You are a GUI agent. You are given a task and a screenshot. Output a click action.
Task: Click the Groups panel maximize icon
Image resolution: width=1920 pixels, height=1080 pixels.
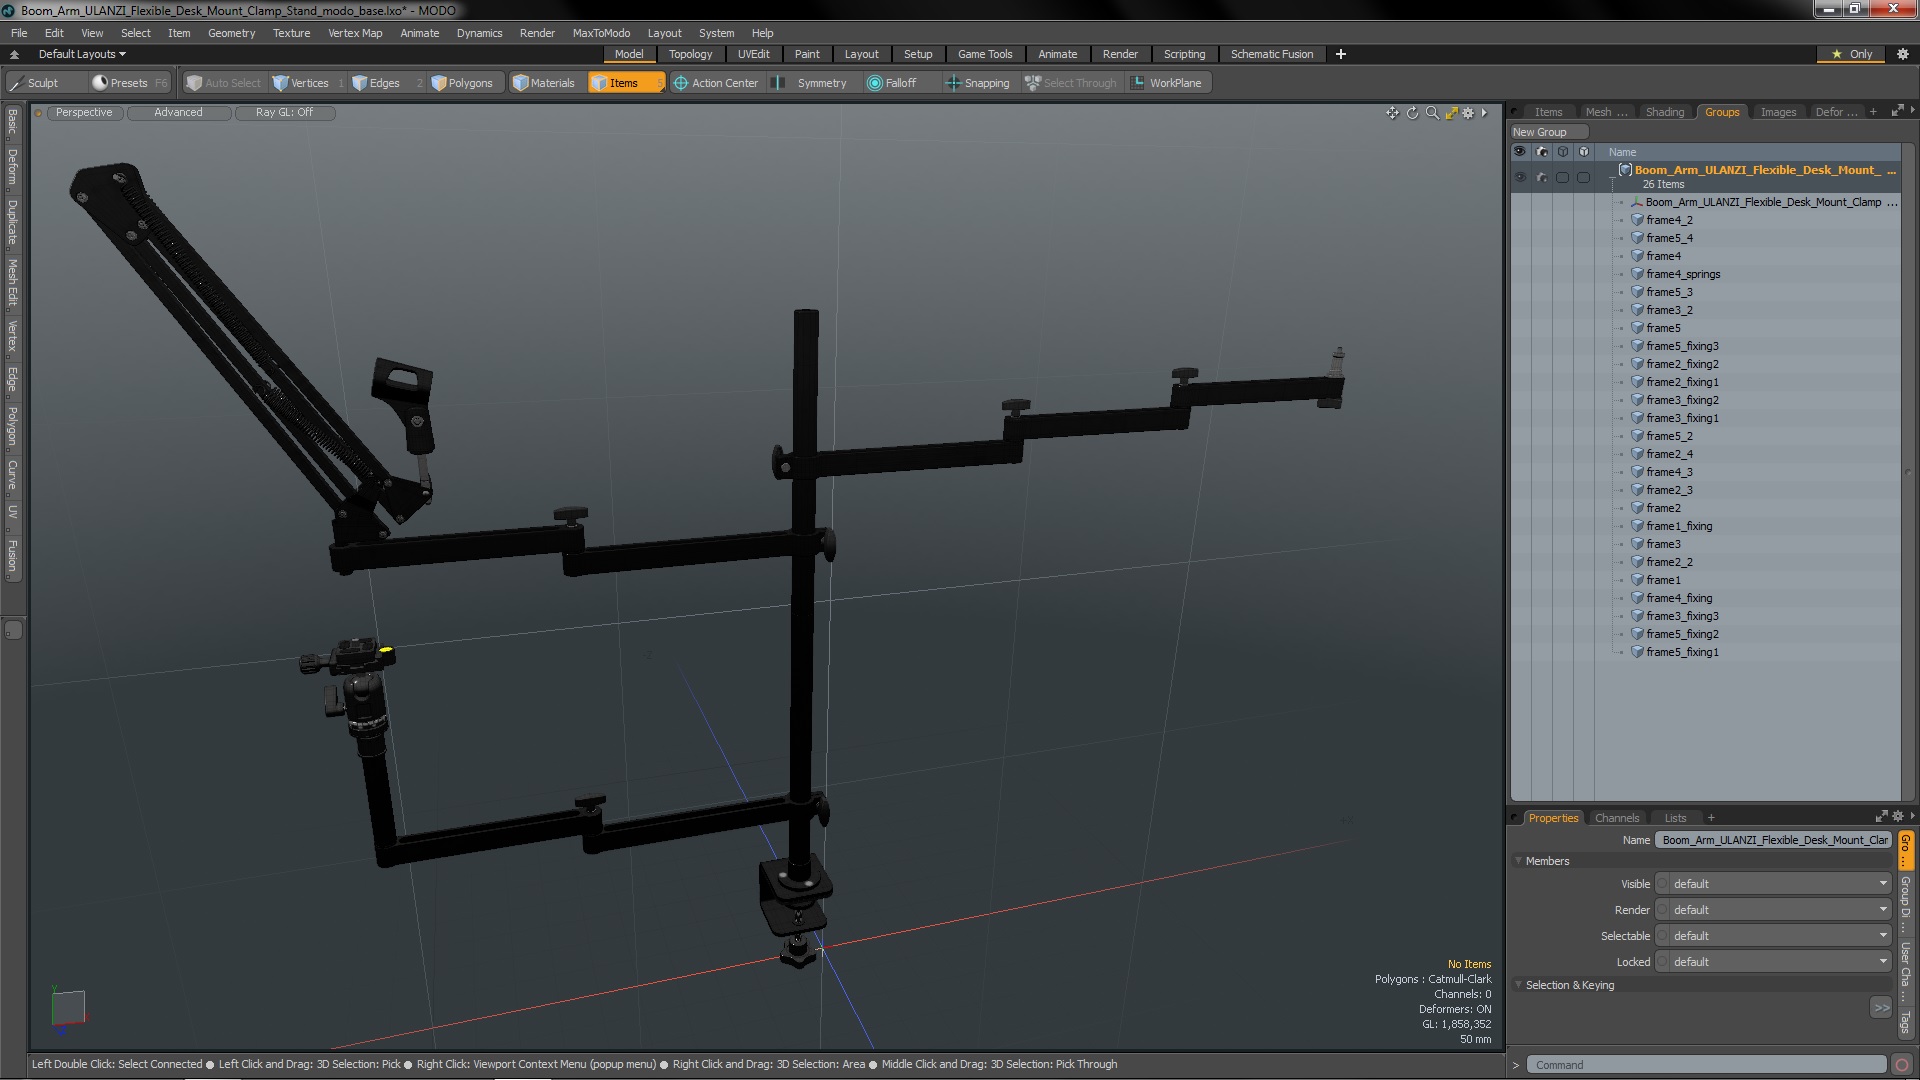click(1897, 111)
